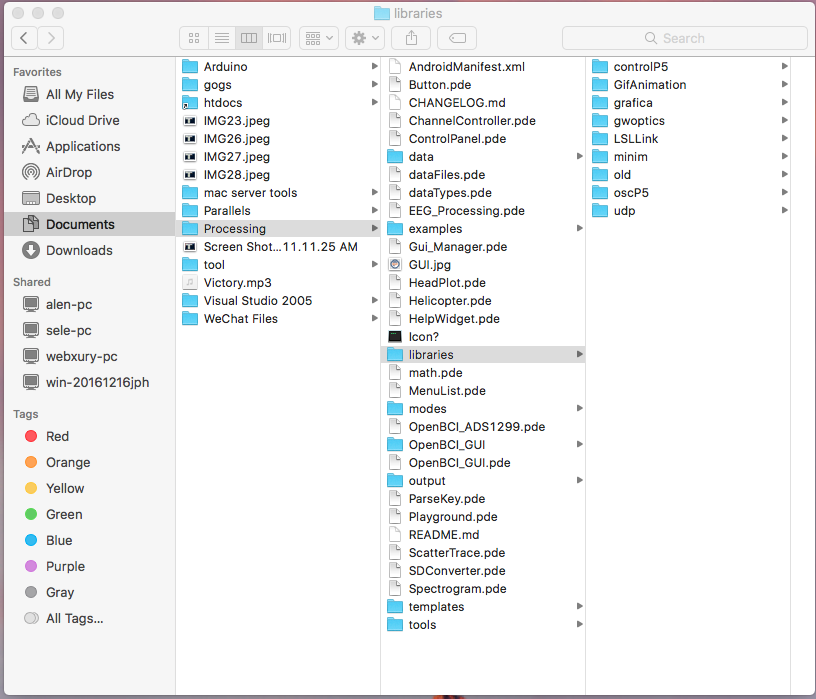Select the templates folder icon

pos(395,606)
